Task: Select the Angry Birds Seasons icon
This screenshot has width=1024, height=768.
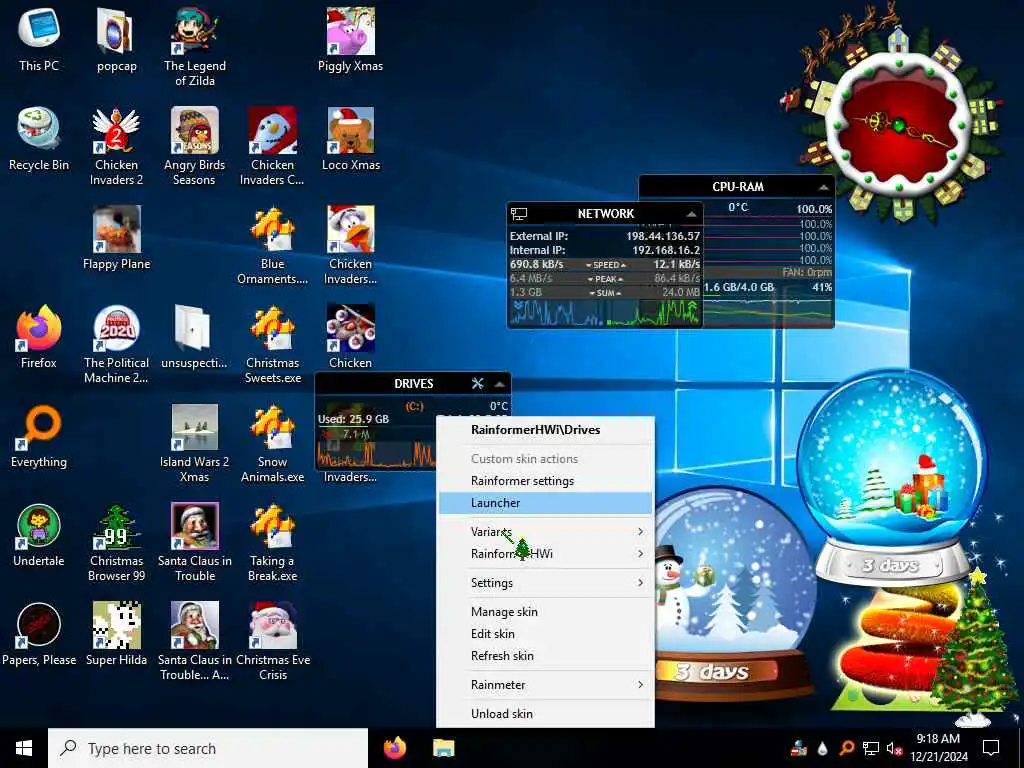Action: tap(195, 146)
